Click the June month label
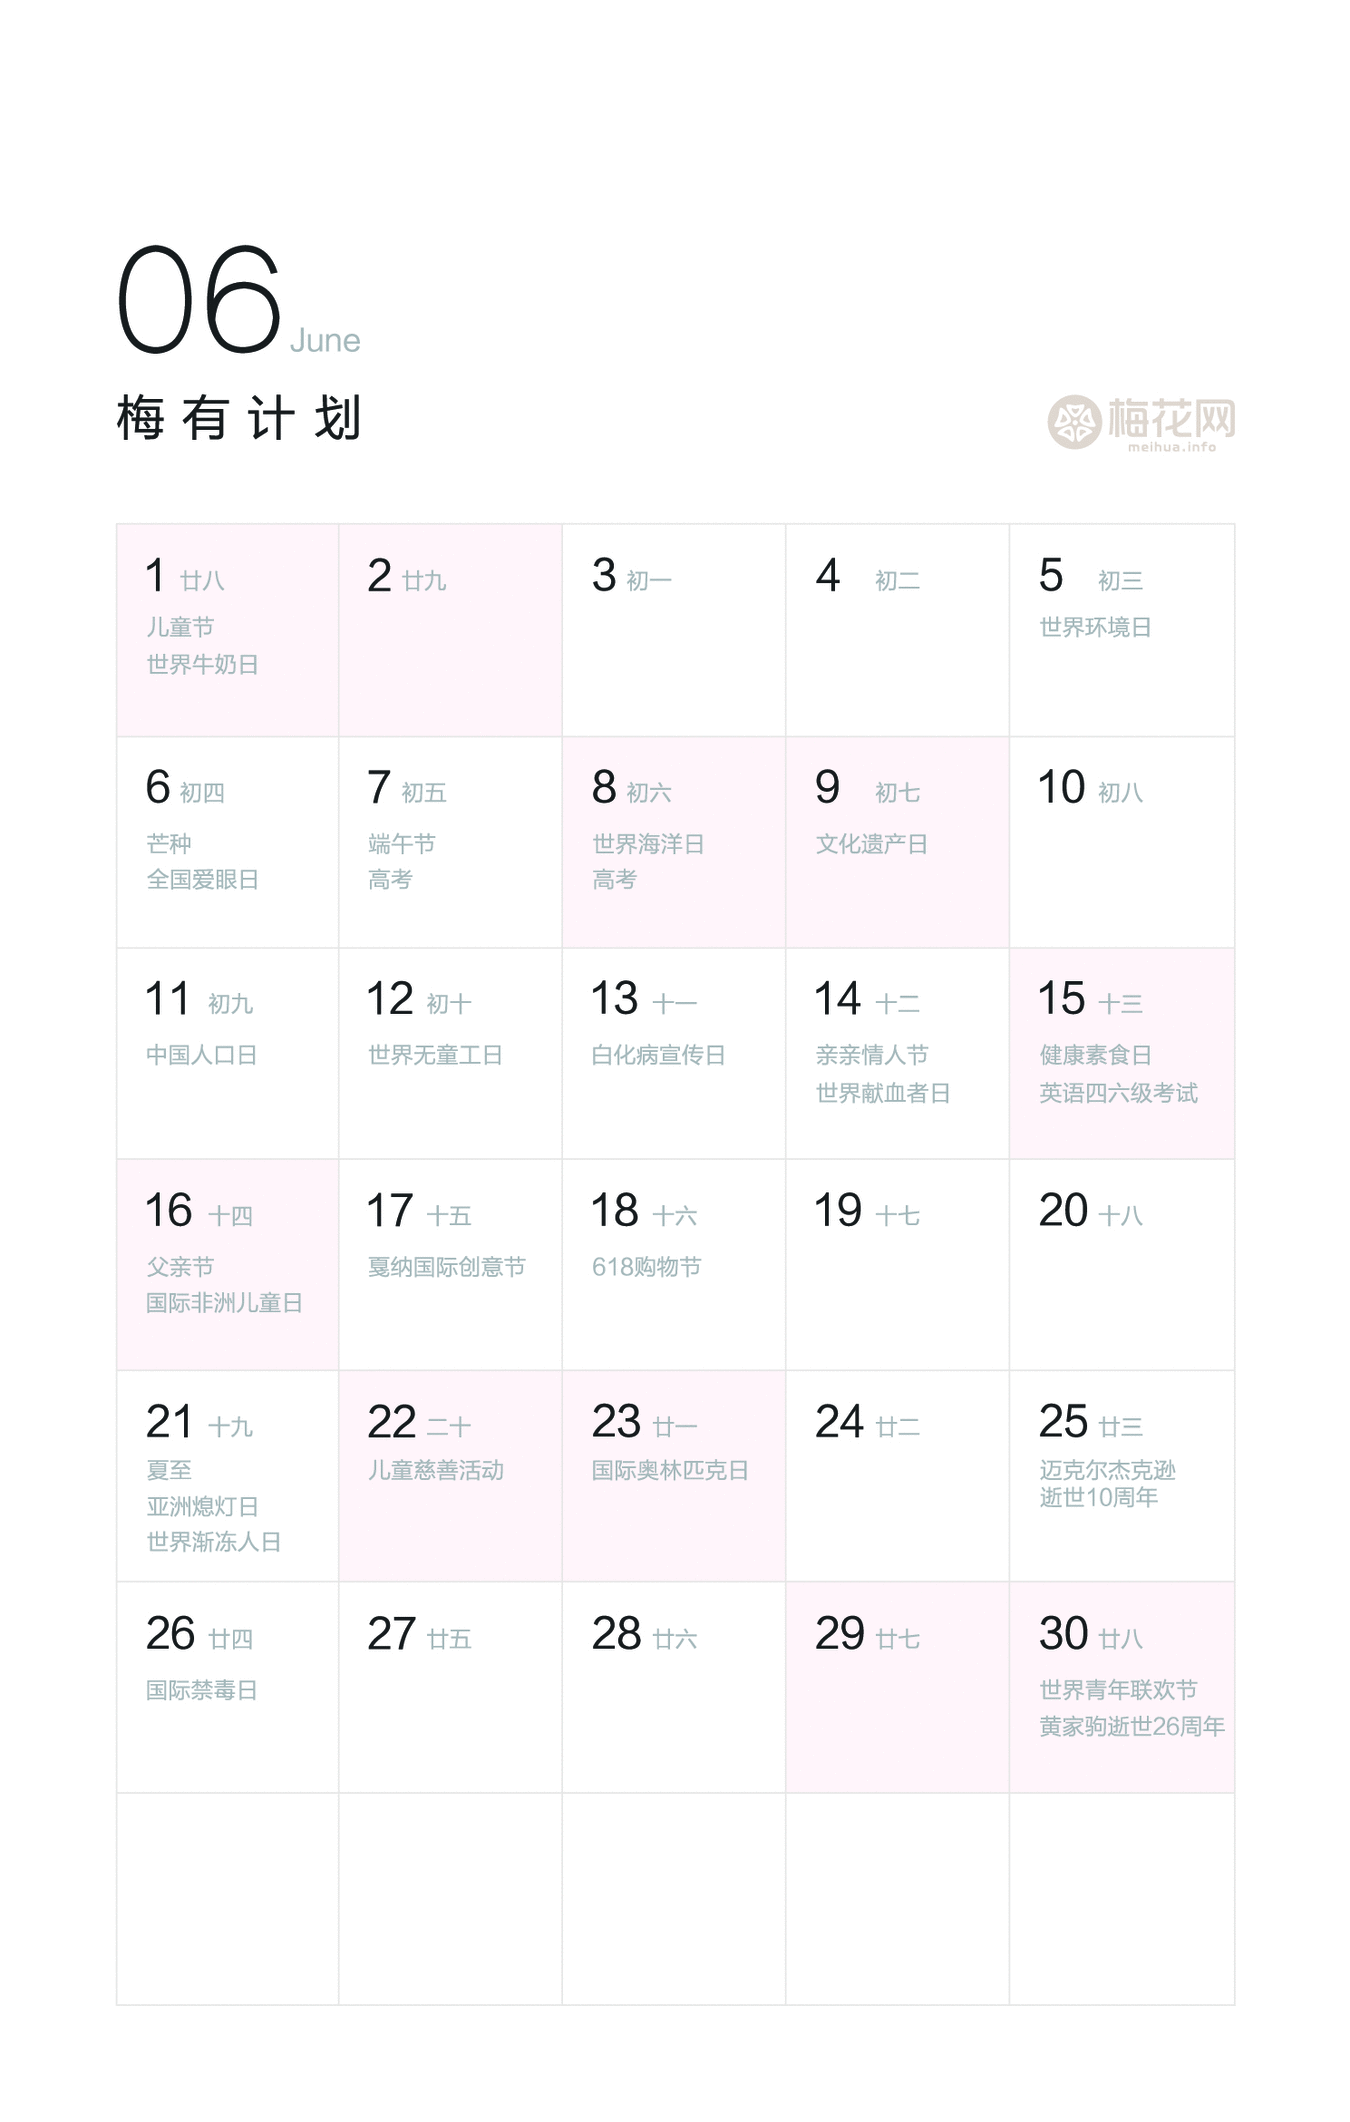 click(325, 341)
